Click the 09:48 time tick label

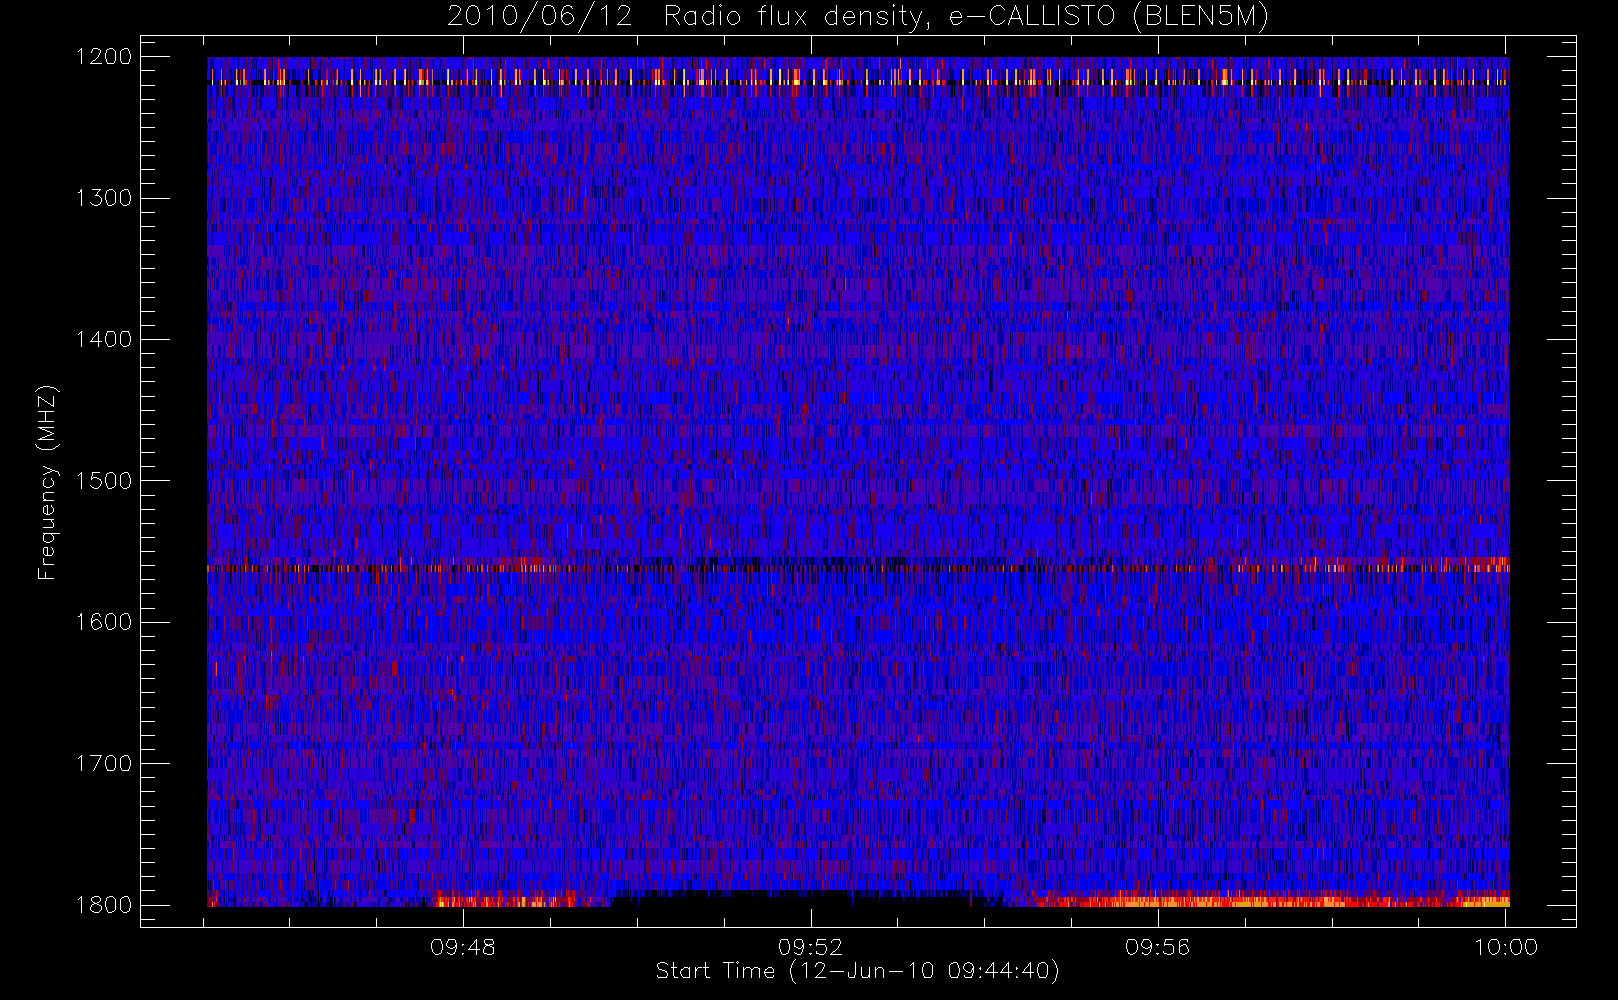[463, 947]
